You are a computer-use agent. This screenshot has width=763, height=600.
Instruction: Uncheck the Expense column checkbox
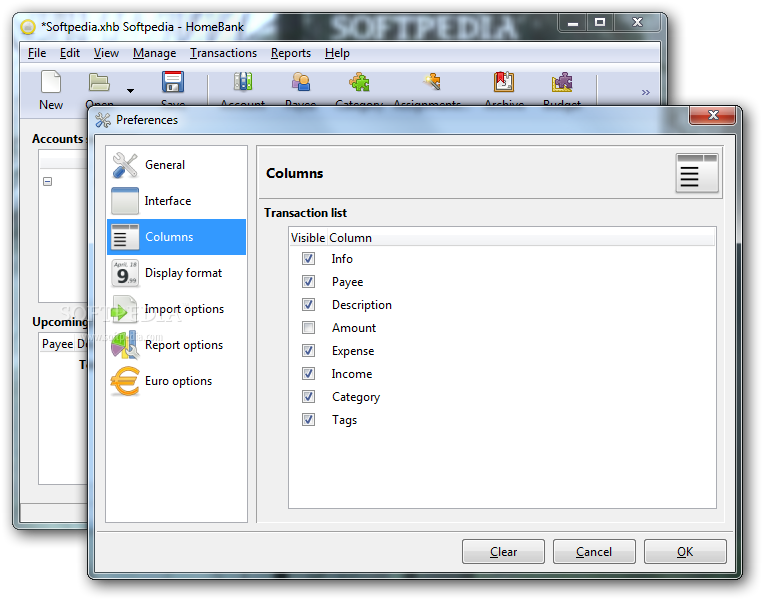[x=308, y=350]
